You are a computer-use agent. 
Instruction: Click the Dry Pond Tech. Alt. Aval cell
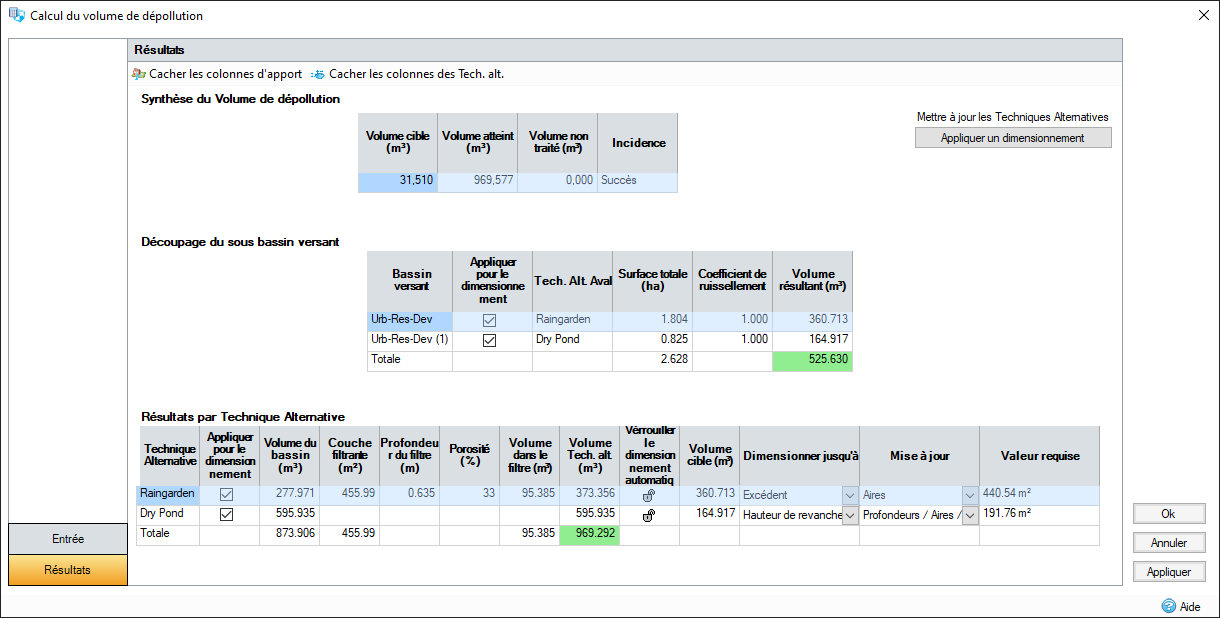(572, 340)
